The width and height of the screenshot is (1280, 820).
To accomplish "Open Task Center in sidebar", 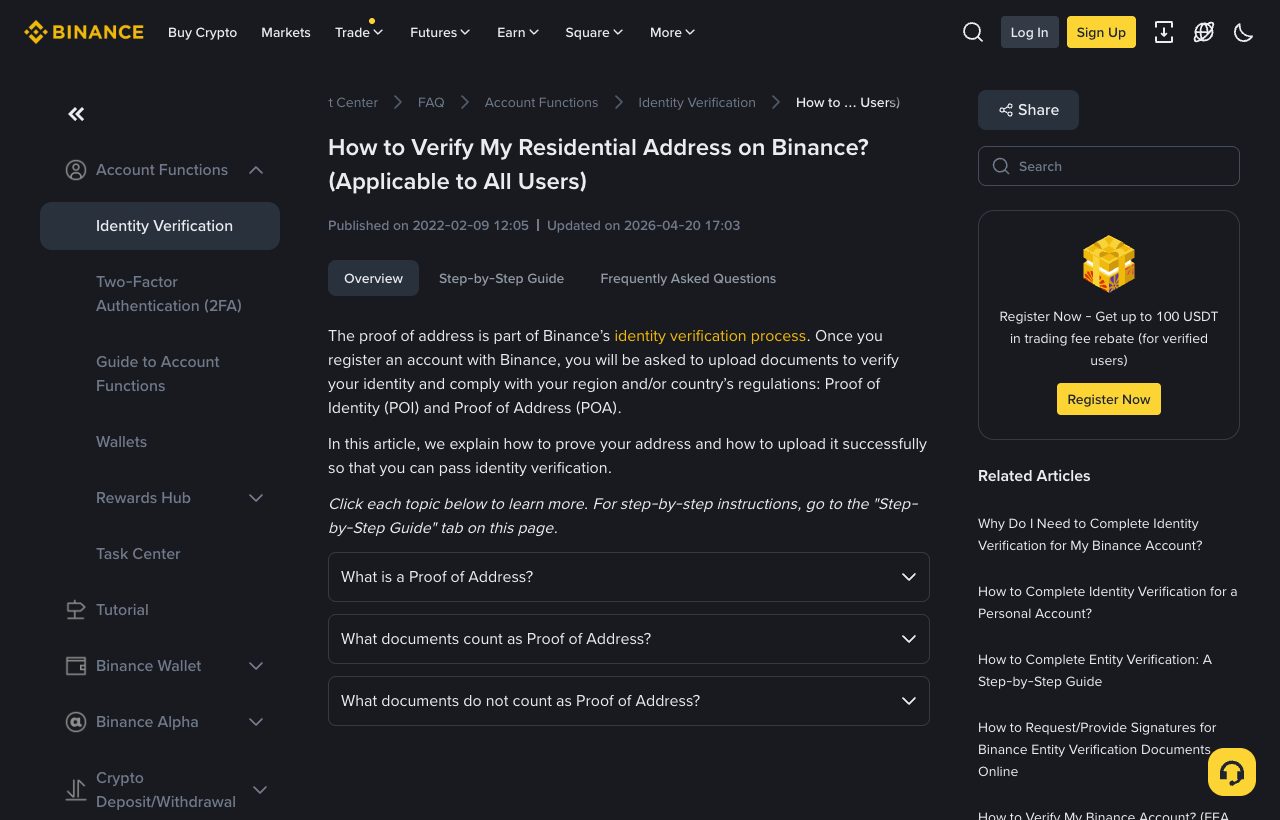I will click(x=138, y=554).
